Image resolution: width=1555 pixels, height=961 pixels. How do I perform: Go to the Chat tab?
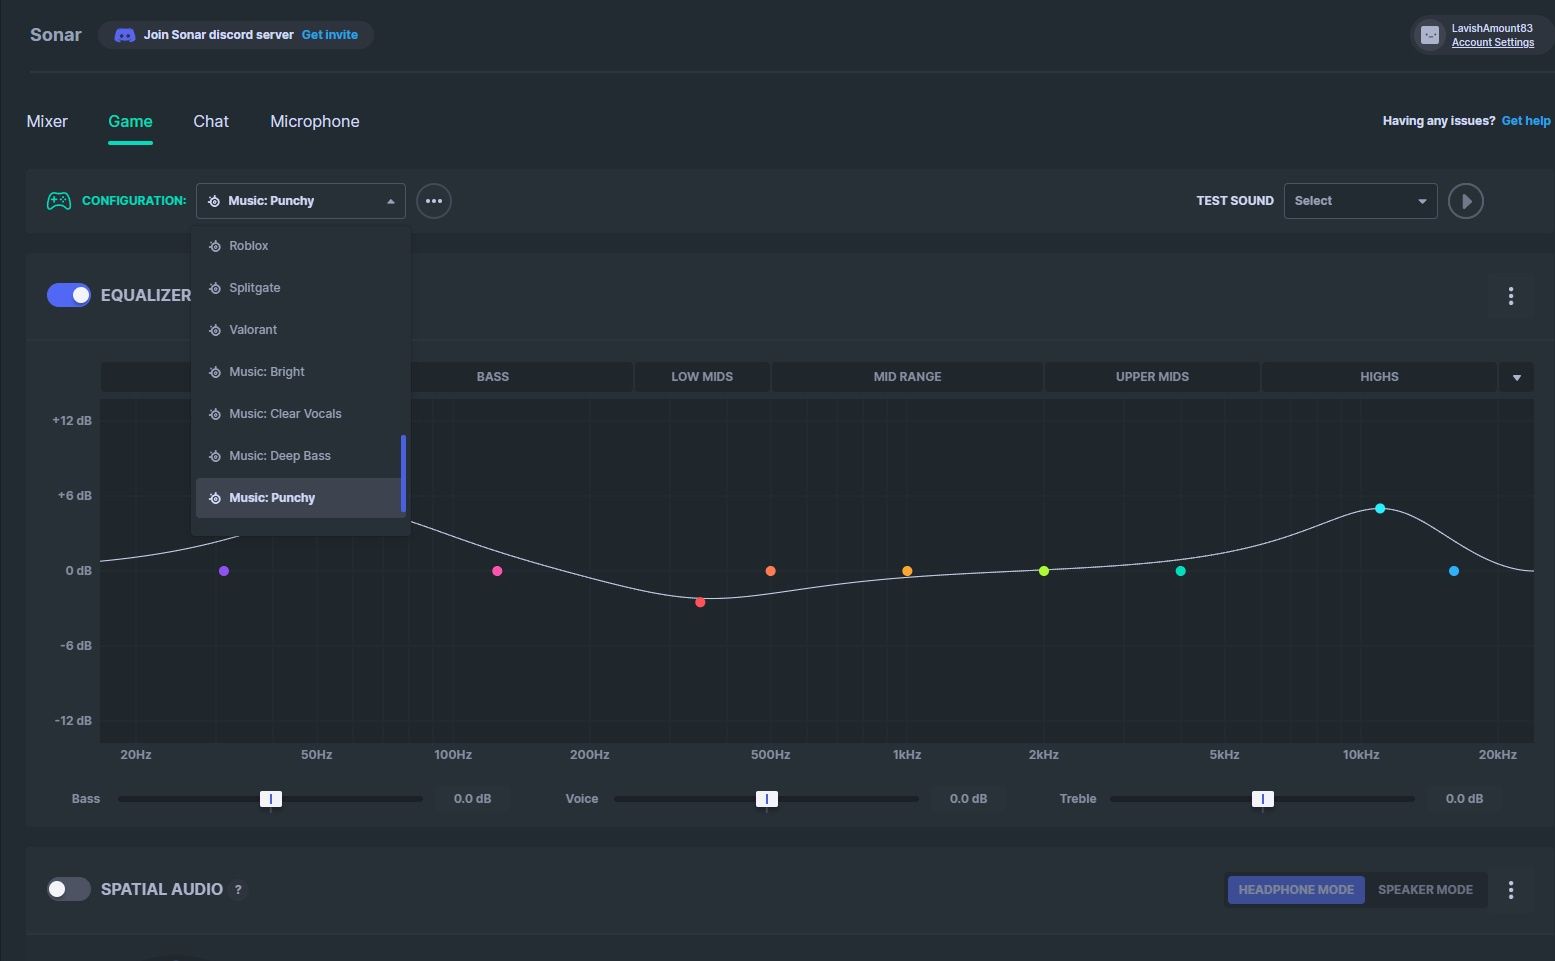(211, 121)
